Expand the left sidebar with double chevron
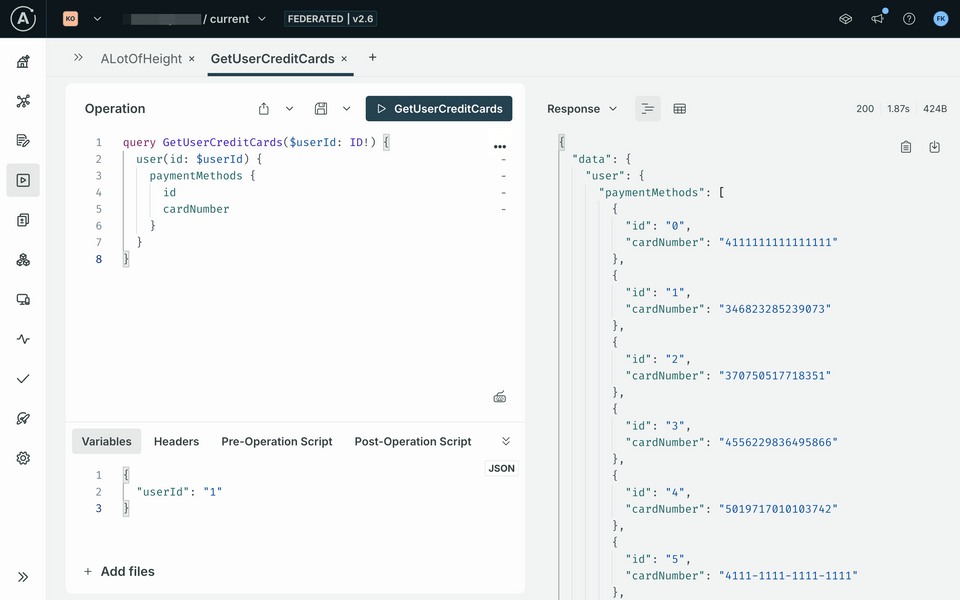Screen dimensions: 960x600 click(23, 577)
